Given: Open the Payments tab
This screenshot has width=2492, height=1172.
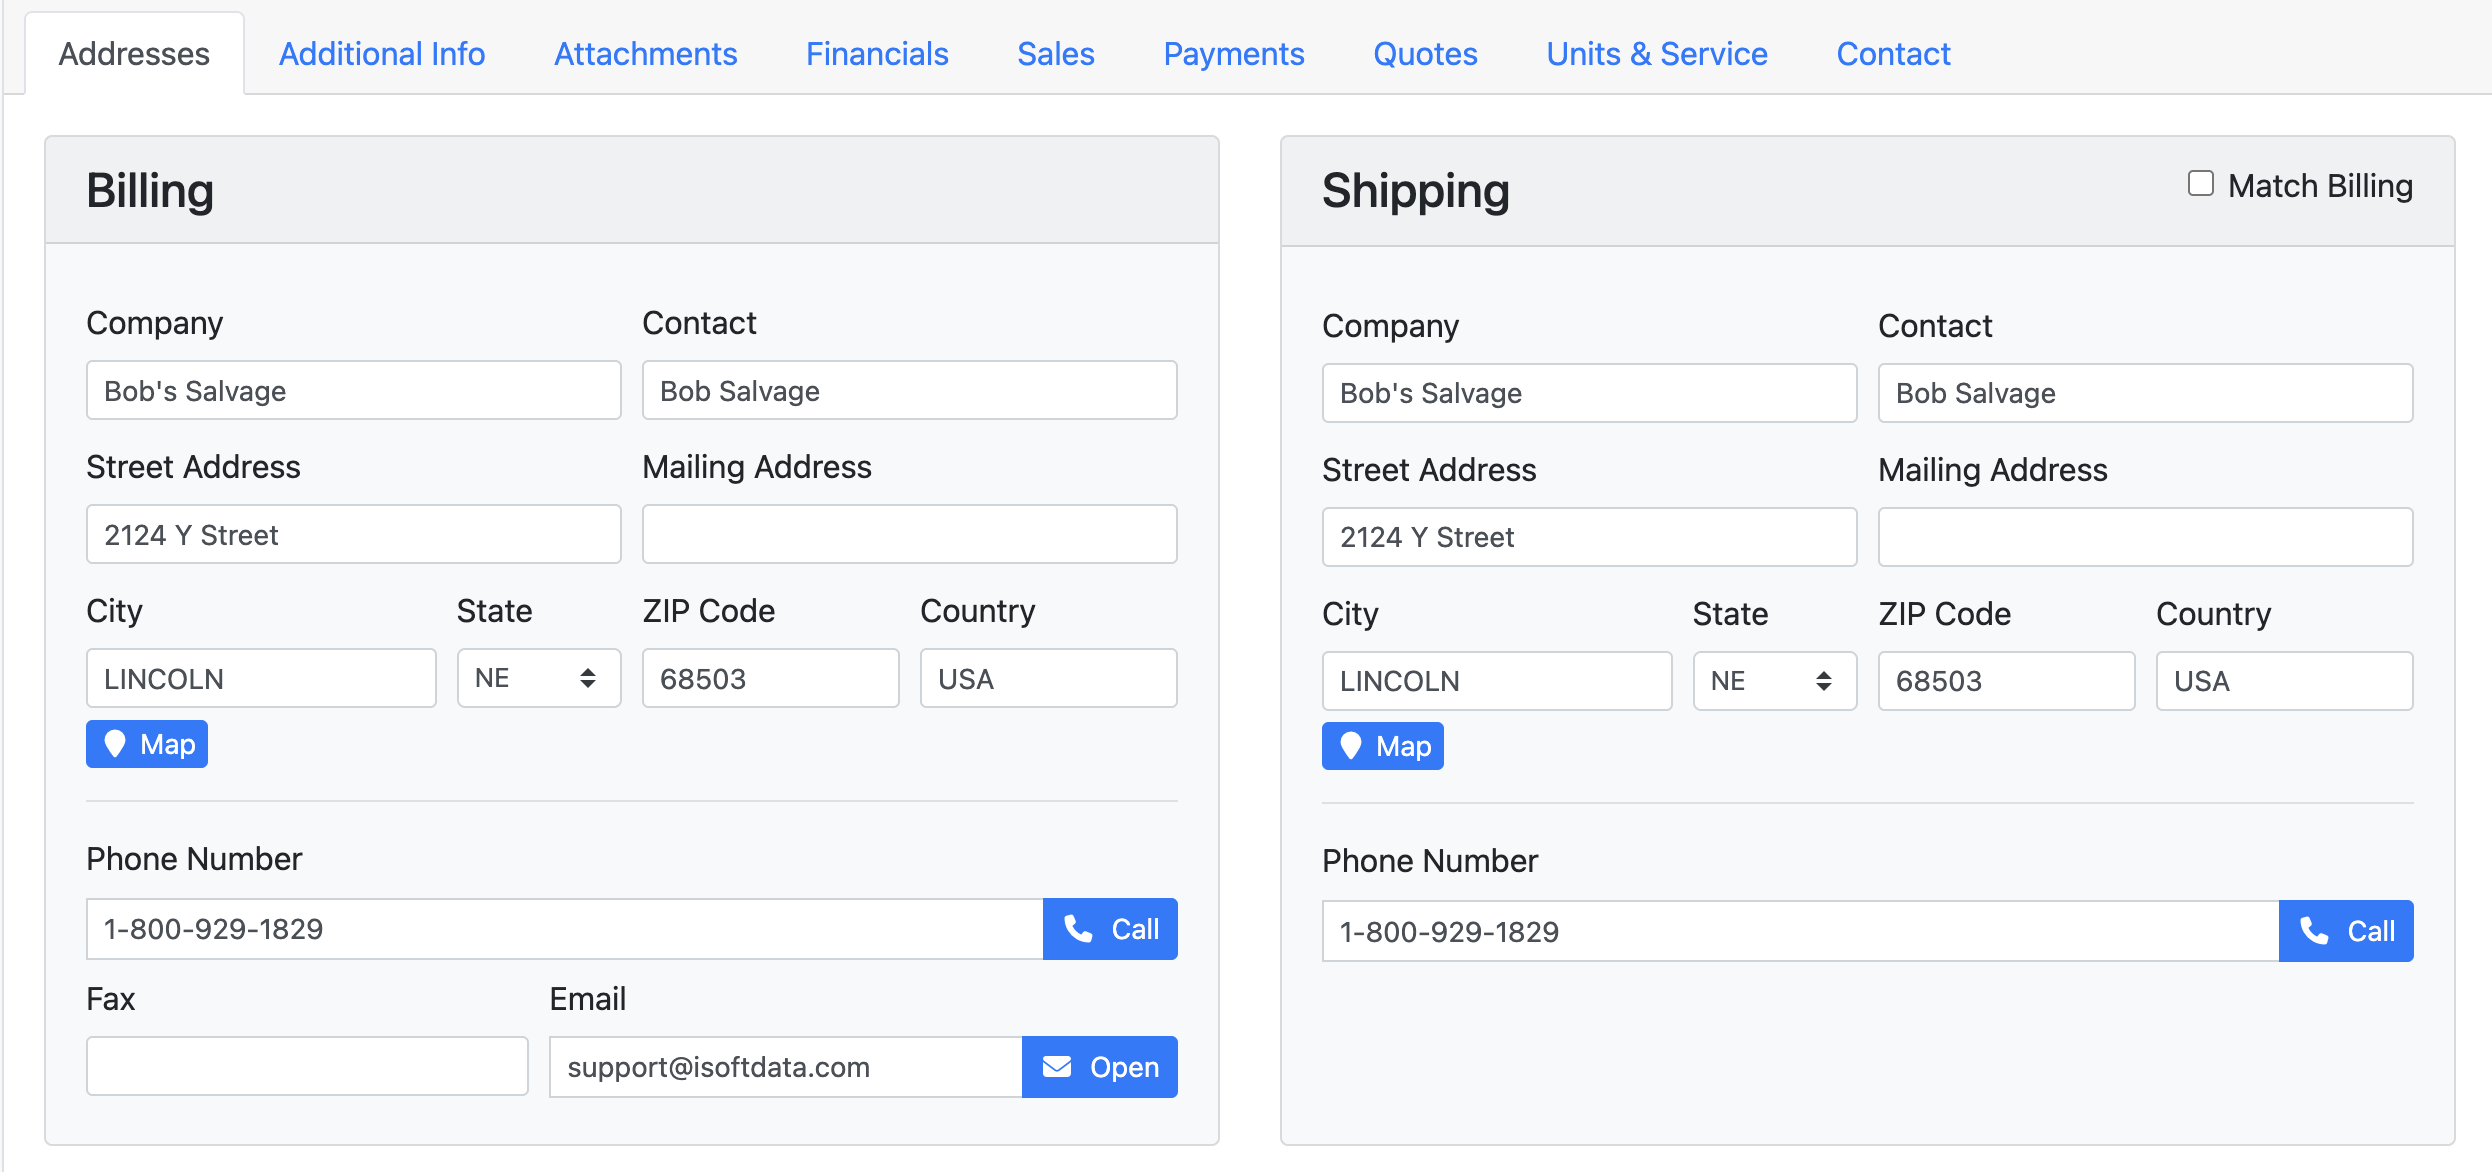Looking at the screenshot, I should [1233, 54].
